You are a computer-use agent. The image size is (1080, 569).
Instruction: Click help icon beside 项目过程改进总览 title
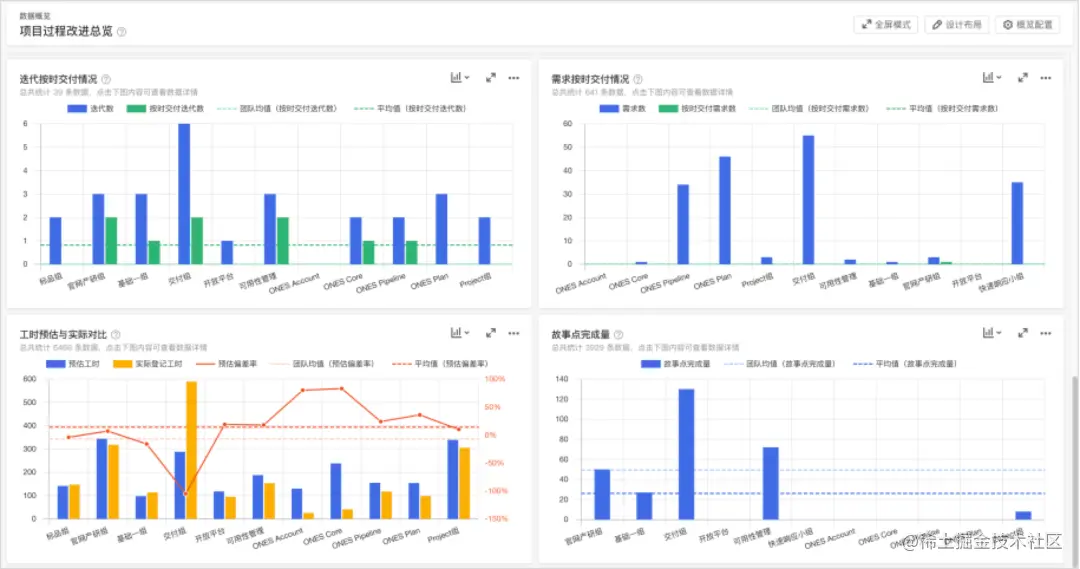(122, 32)
